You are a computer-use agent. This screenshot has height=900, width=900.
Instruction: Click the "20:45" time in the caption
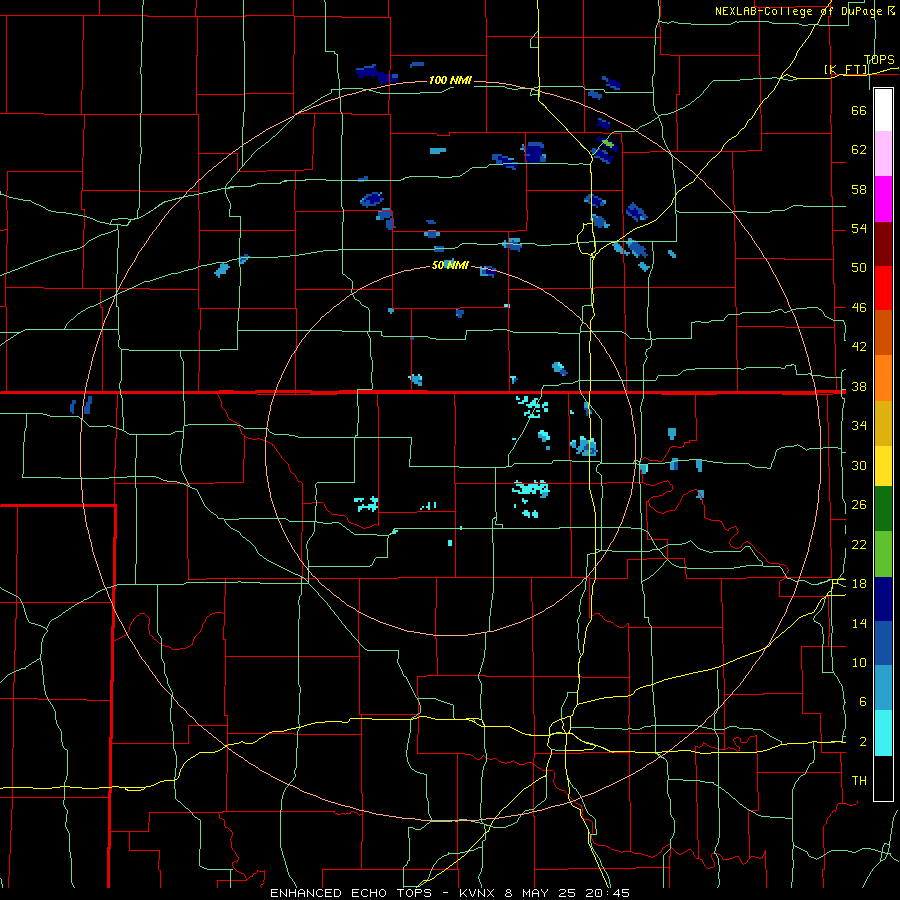(607, 893)
